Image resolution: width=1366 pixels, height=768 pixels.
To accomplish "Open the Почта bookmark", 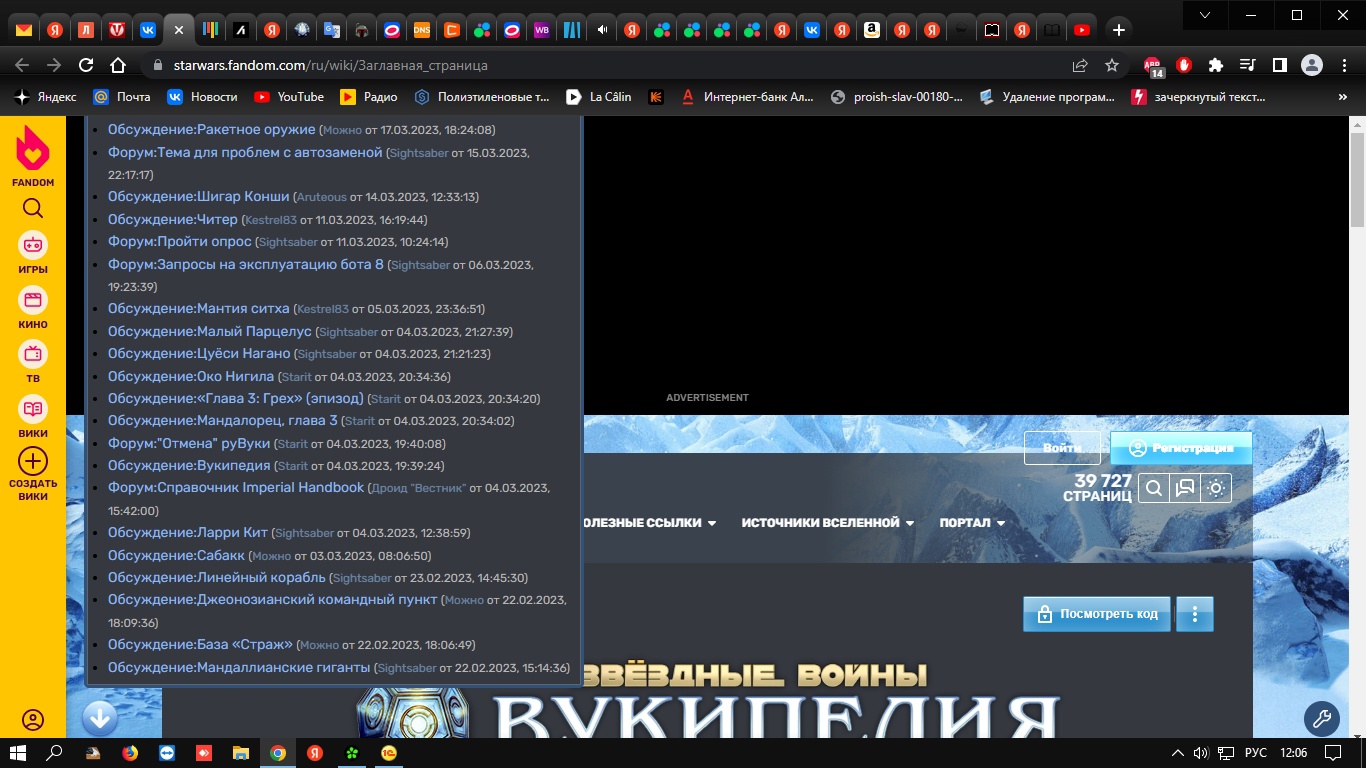I will [121, 97].
